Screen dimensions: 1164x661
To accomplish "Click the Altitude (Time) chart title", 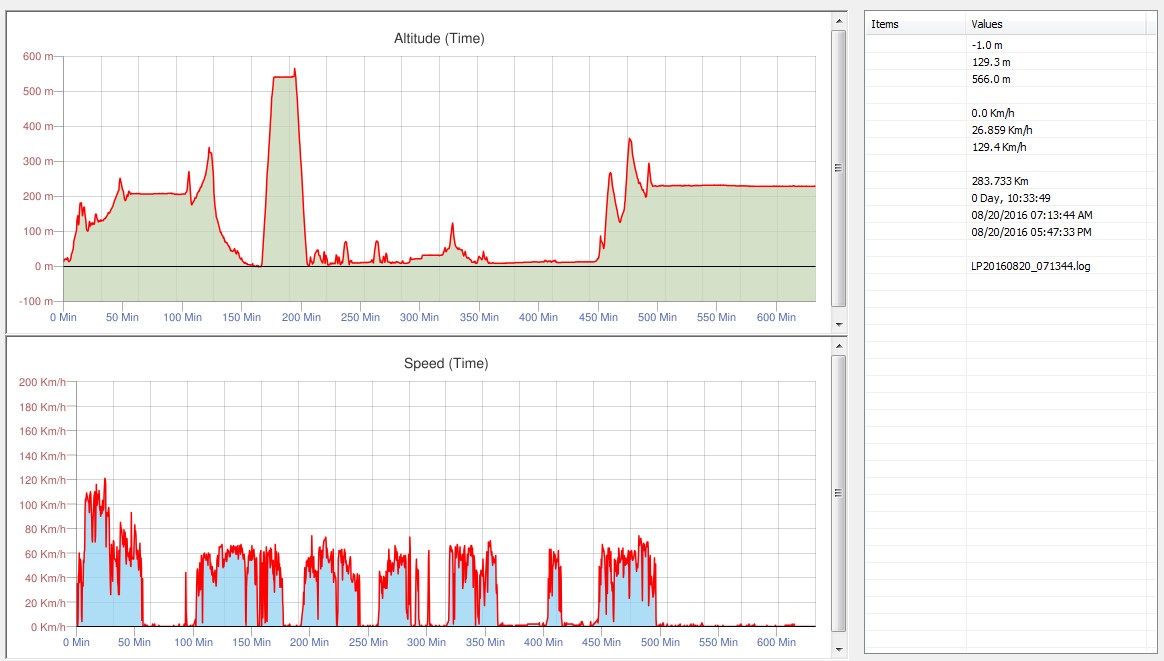I will [x=439, y=39].
